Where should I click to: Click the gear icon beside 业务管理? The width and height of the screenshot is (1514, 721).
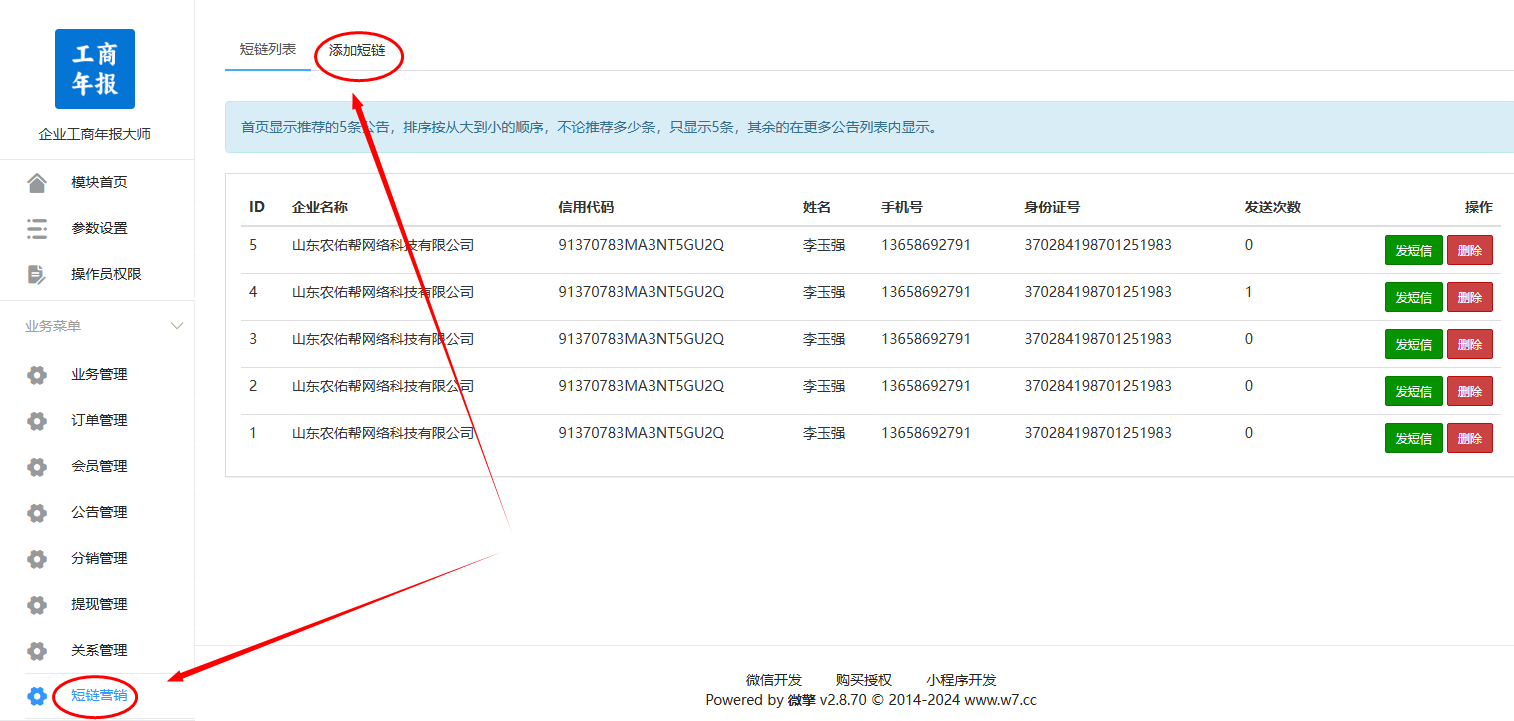[37, 375]
